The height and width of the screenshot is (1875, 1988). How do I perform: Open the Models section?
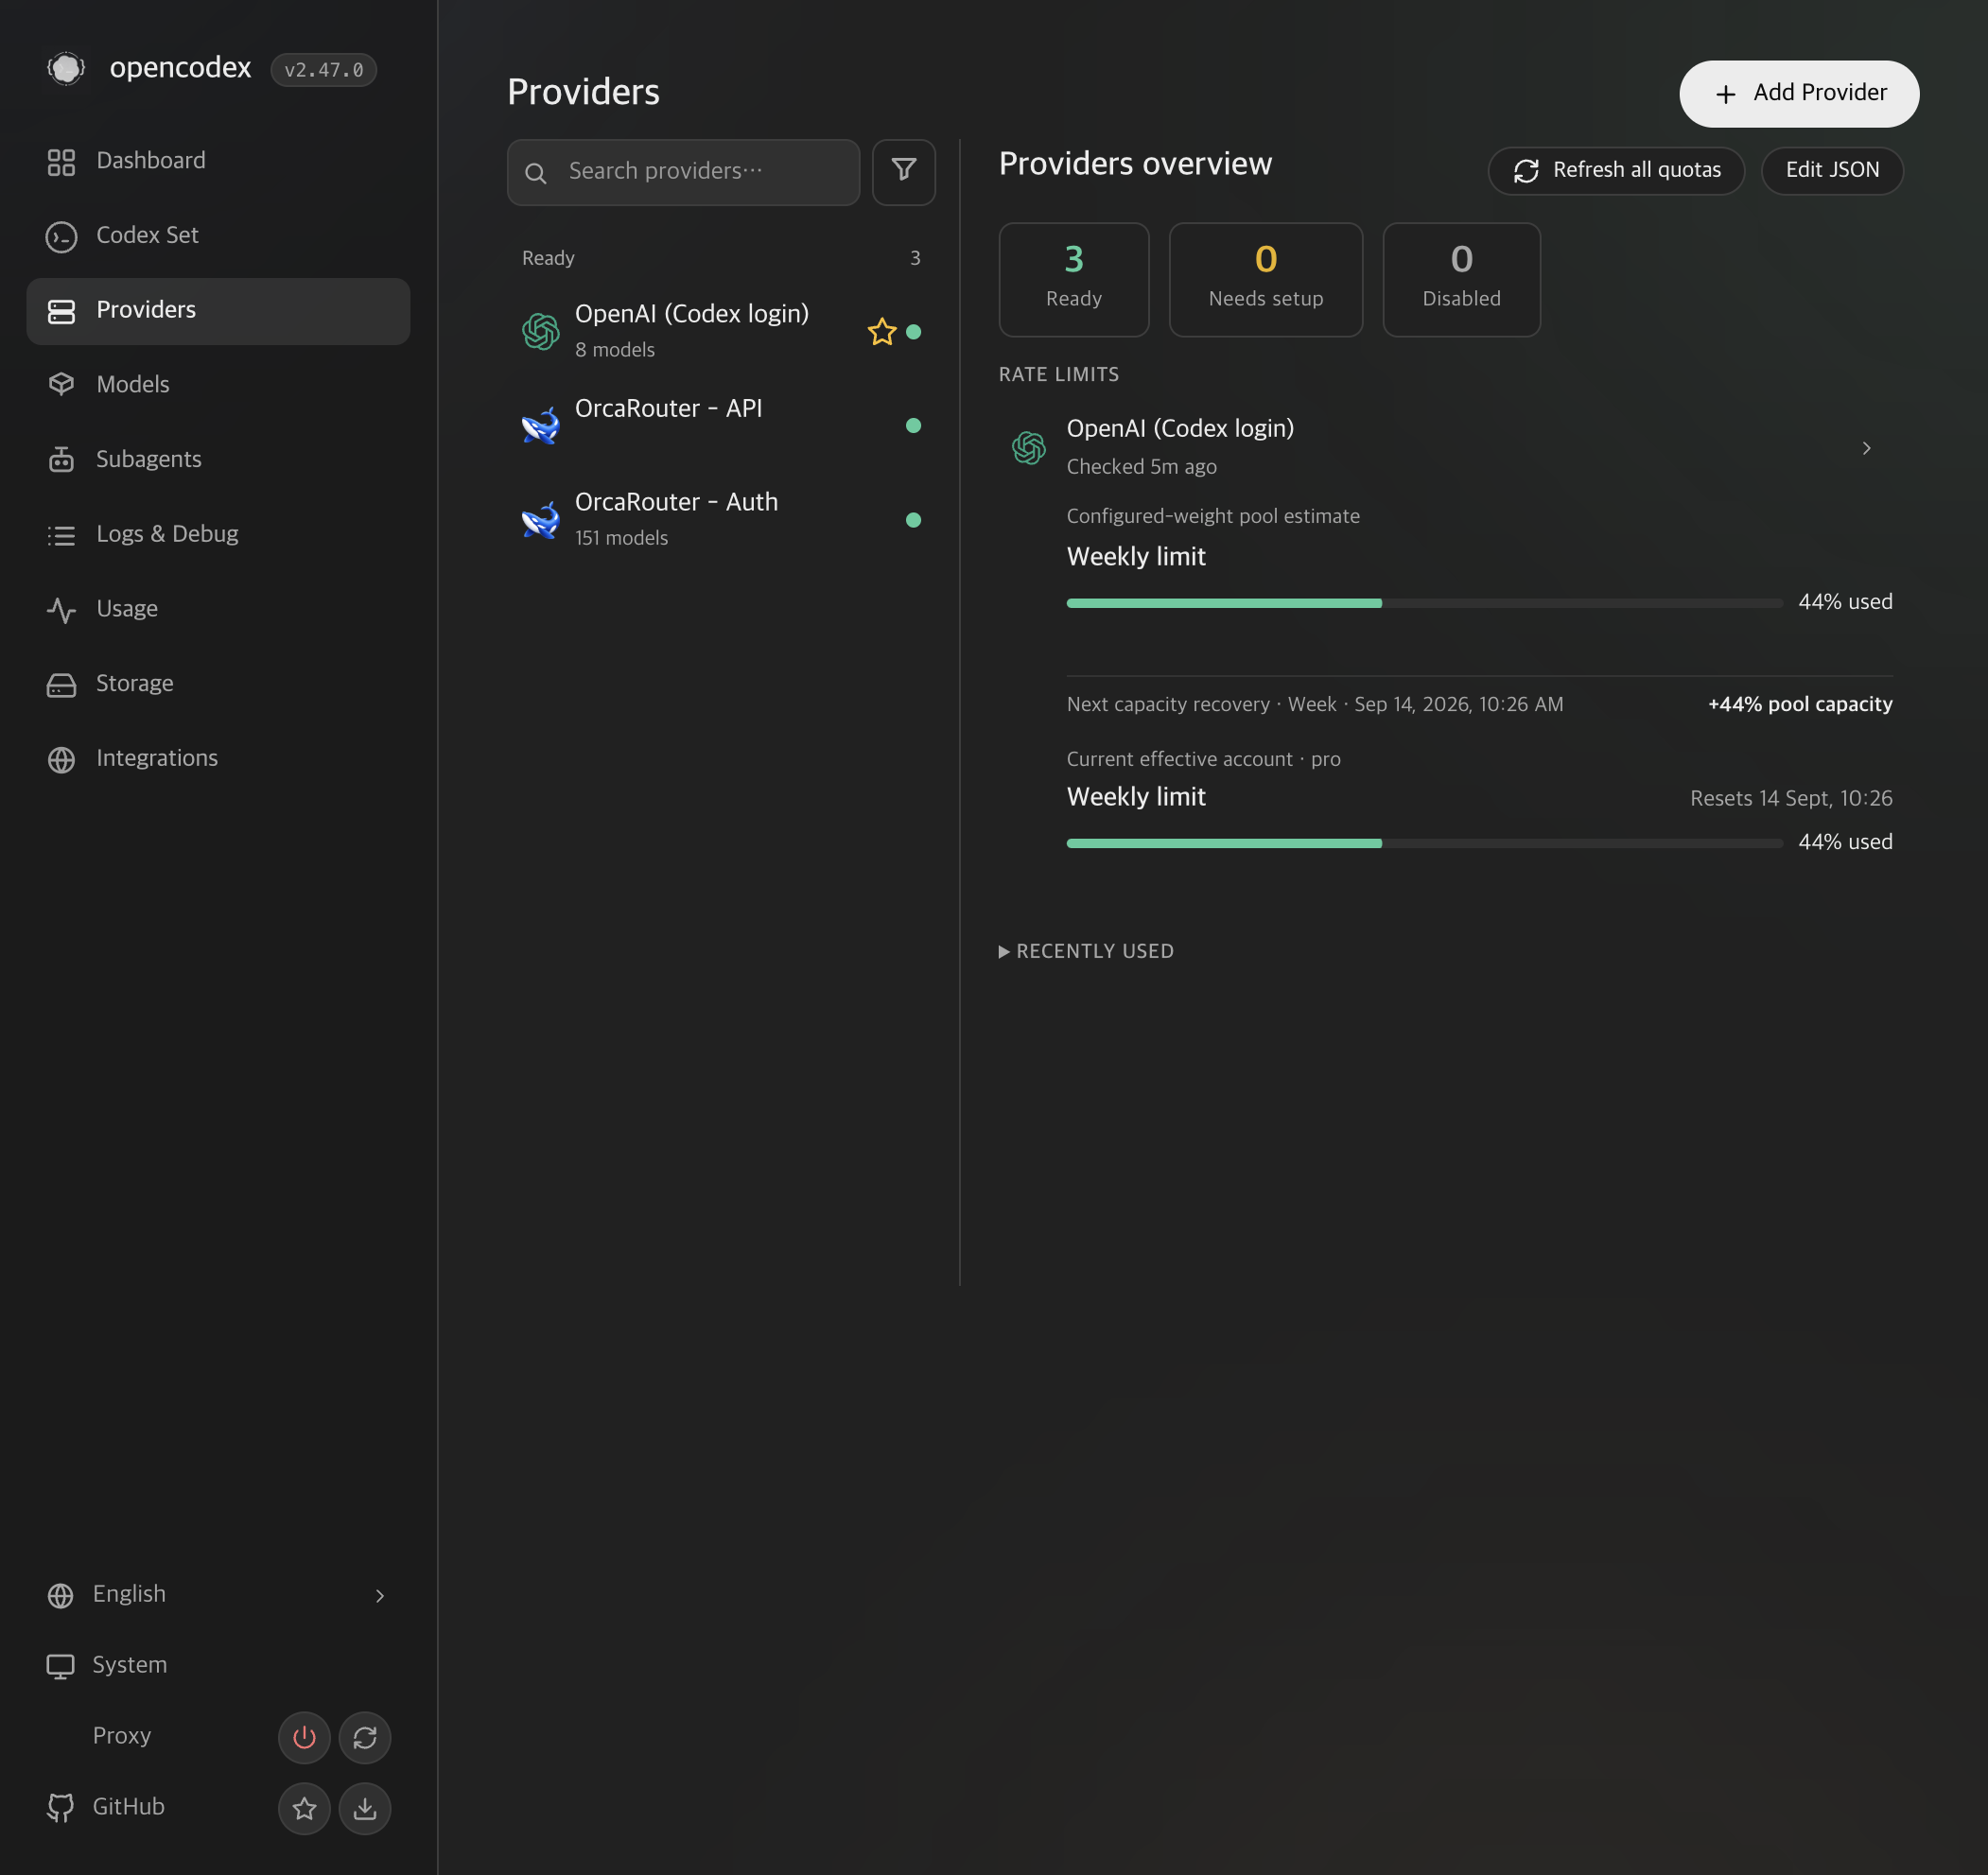pos(218,385)
